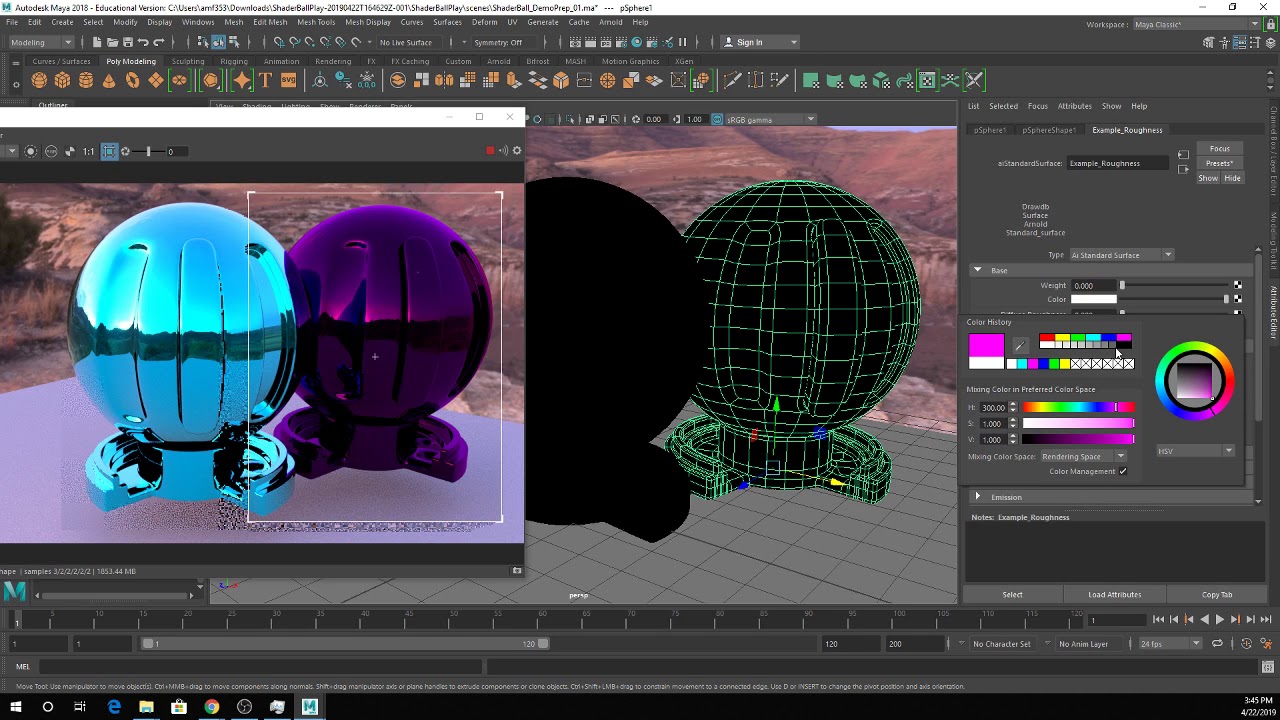Open the Mixing Color Space dropdown
The image size is (1280, 720).
pyautogui.click(x=1083, y=457)
